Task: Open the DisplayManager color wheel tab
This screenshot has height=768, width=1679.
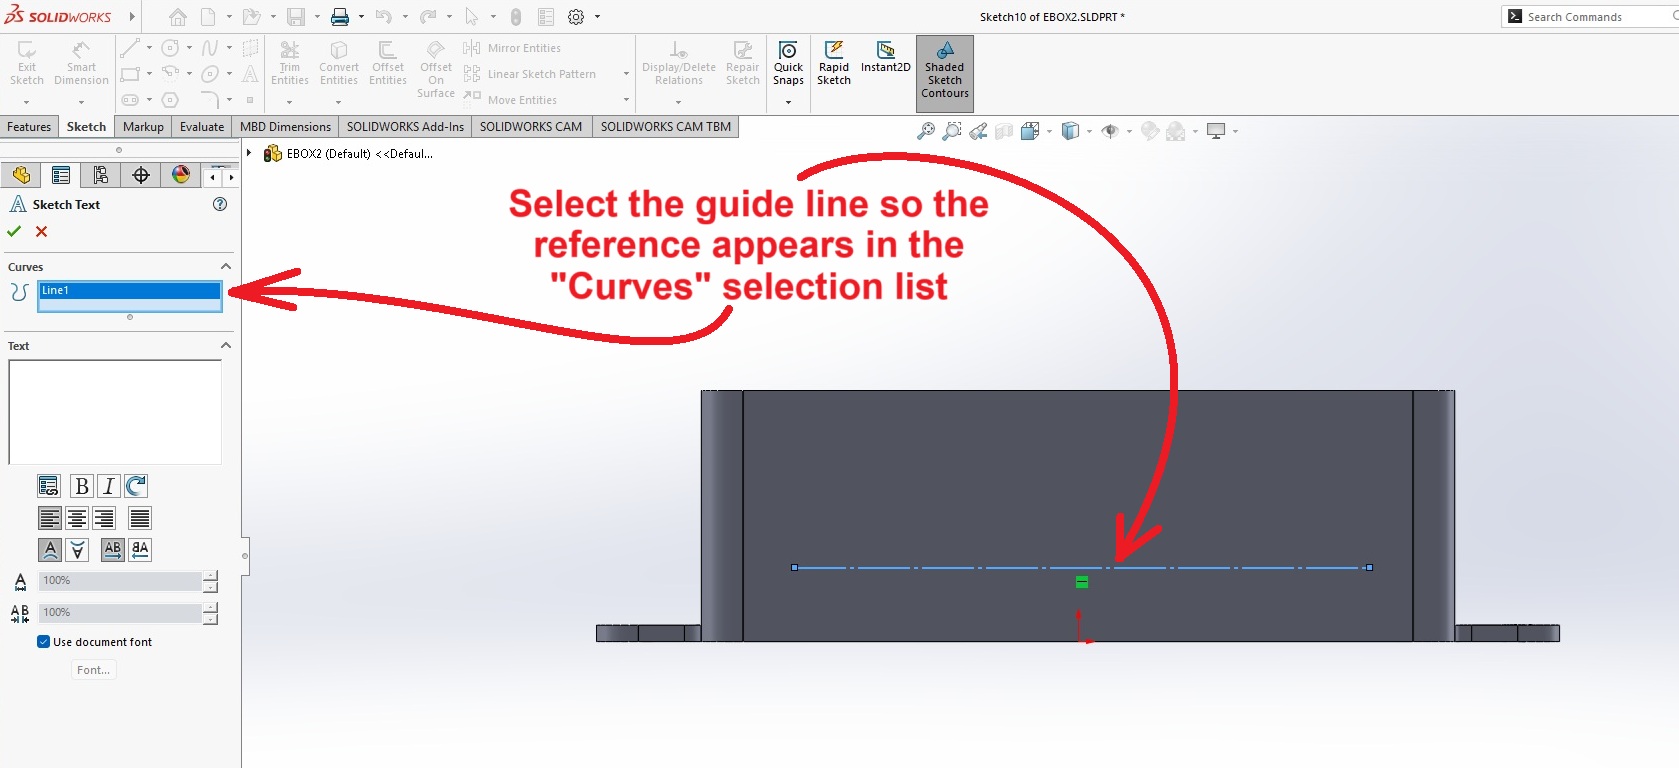Action: [181, 175]
